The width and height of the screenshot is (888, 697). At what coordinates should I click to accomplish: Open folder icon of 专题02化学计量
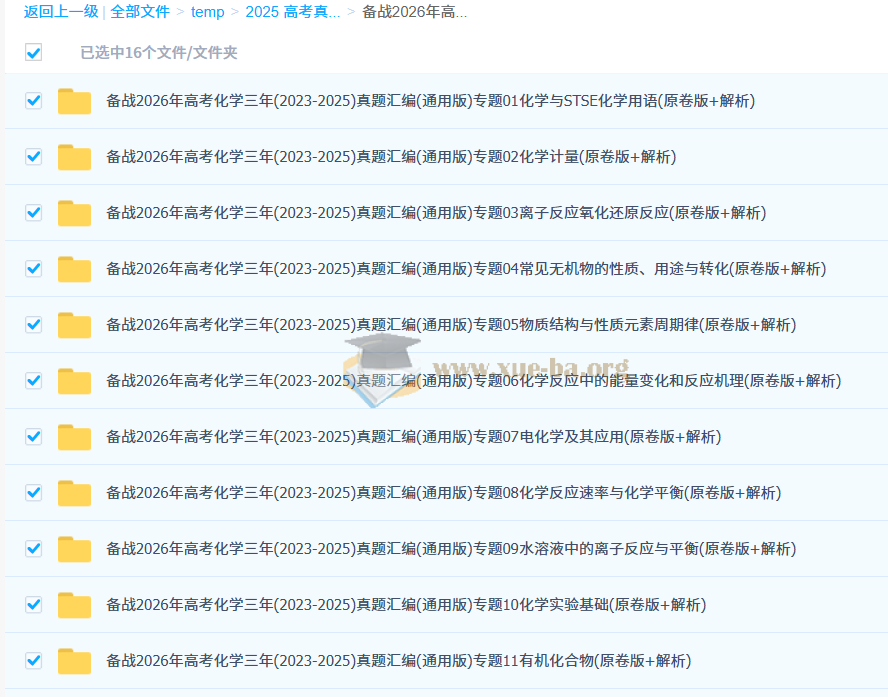pyautogui.click(x=74, y=157)
